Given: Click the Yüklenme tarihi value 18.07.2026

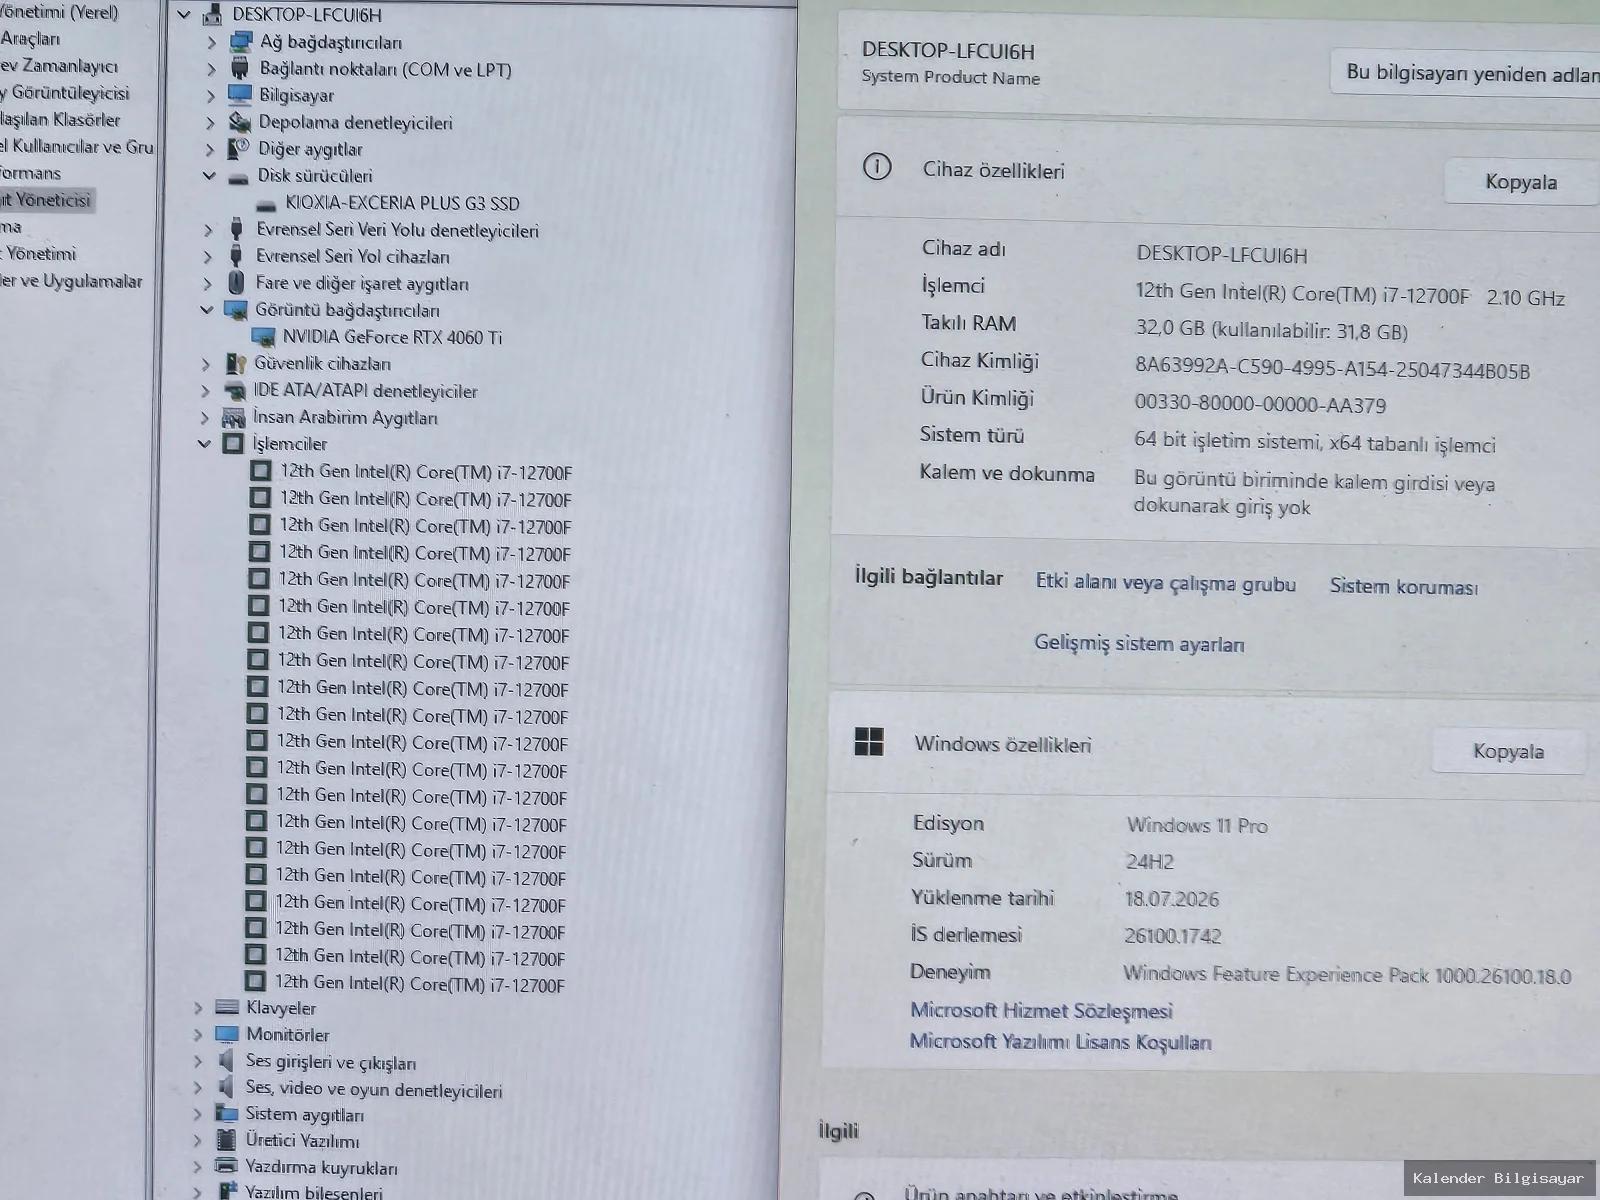Looking at the screenshot, I should pos(1172,899).
